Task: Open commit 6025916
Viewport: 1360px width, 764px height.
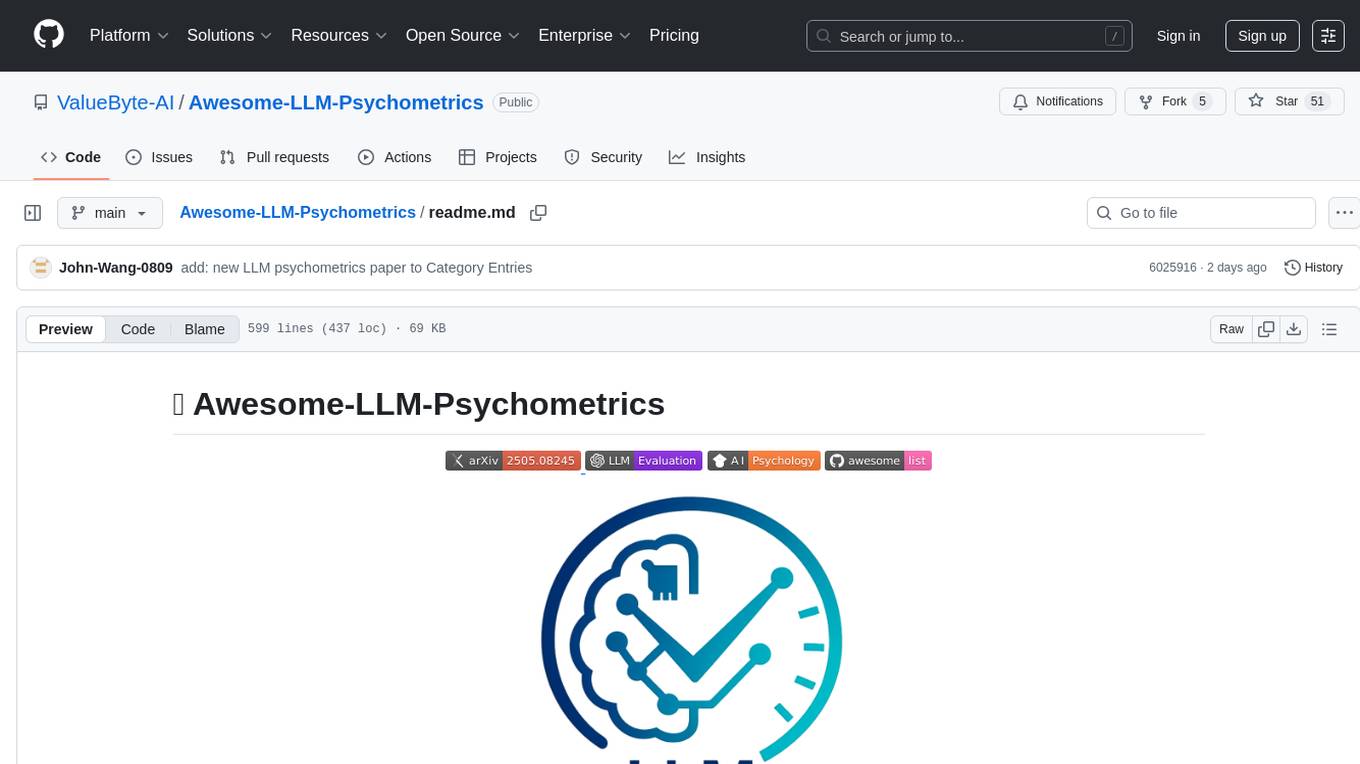Action: coord(1173,267)
